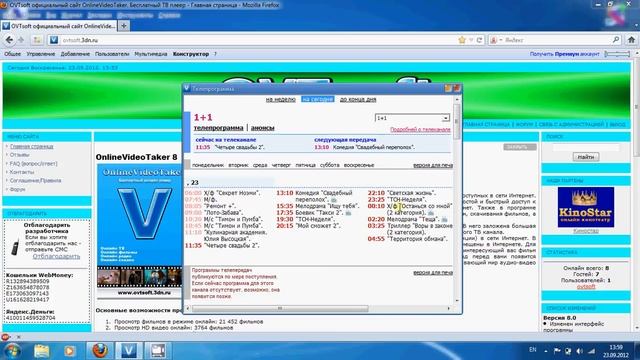The height and width of the screenshot is (360, 640).
Task: Switch to OnlineVideoTaker V taskbar icon
Action: [x=129, y=351]
